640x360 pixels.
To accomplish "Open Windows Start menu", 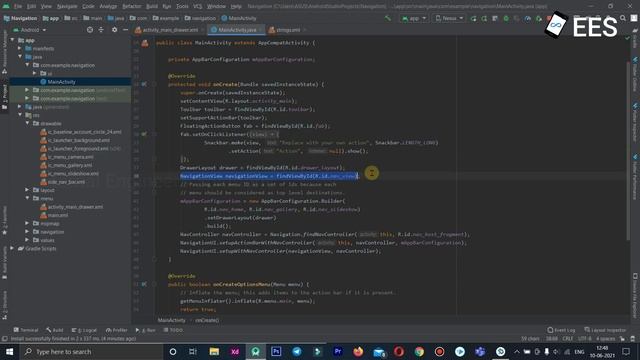I will click(9, 351).
